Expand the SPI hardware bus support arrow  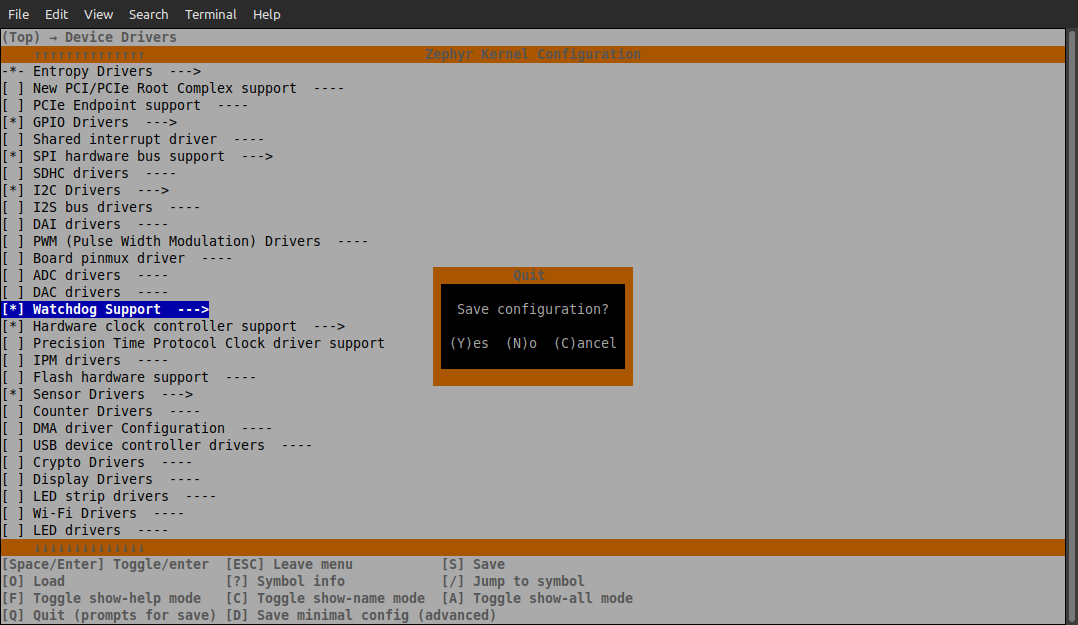(x=257, y=156)
